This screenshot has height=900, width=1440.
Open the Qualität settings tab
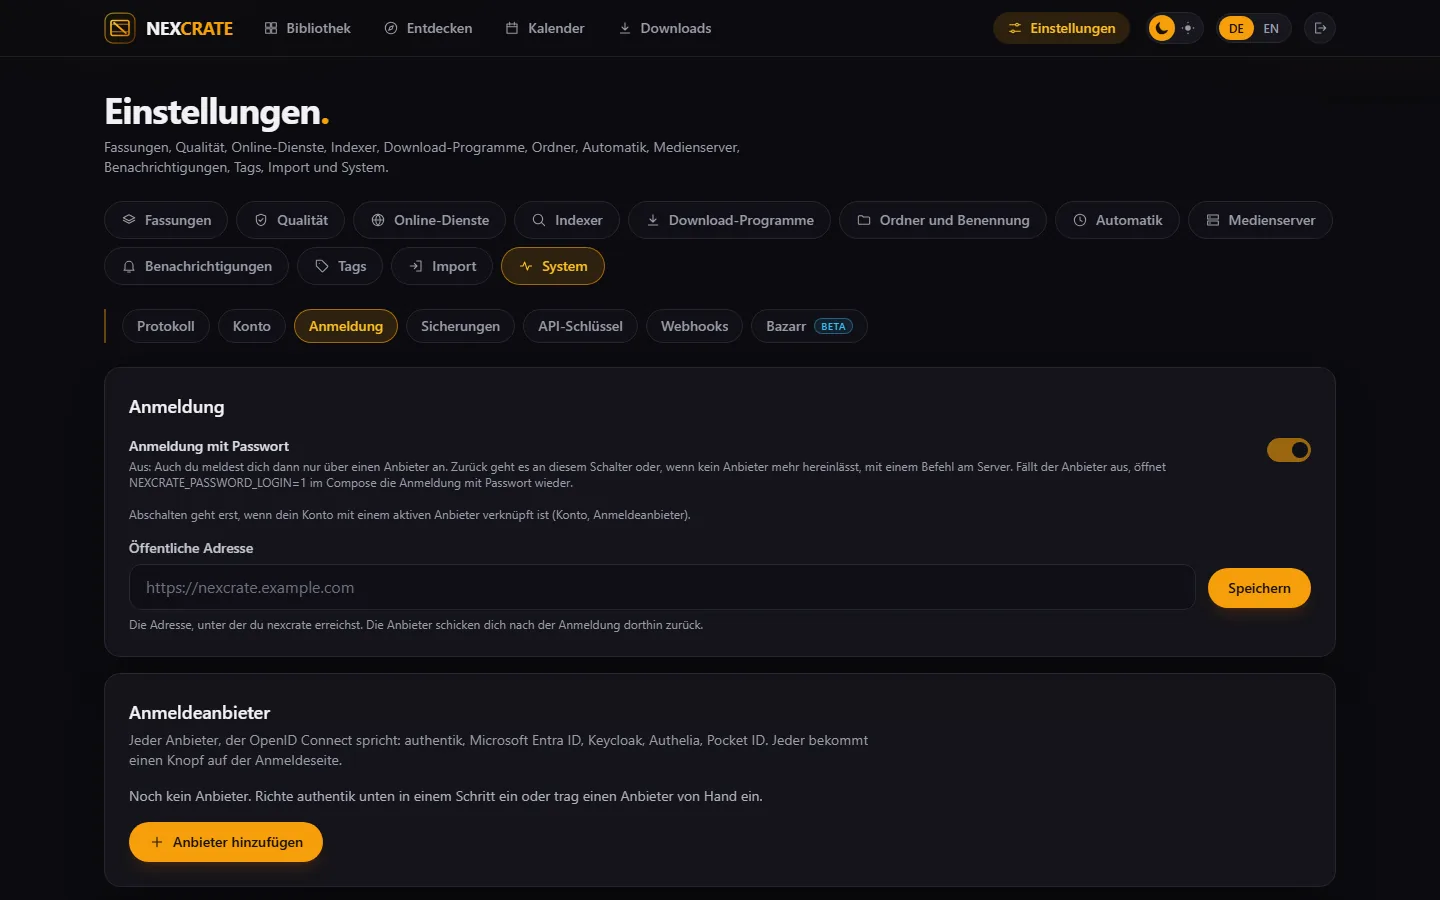[290, 220]
